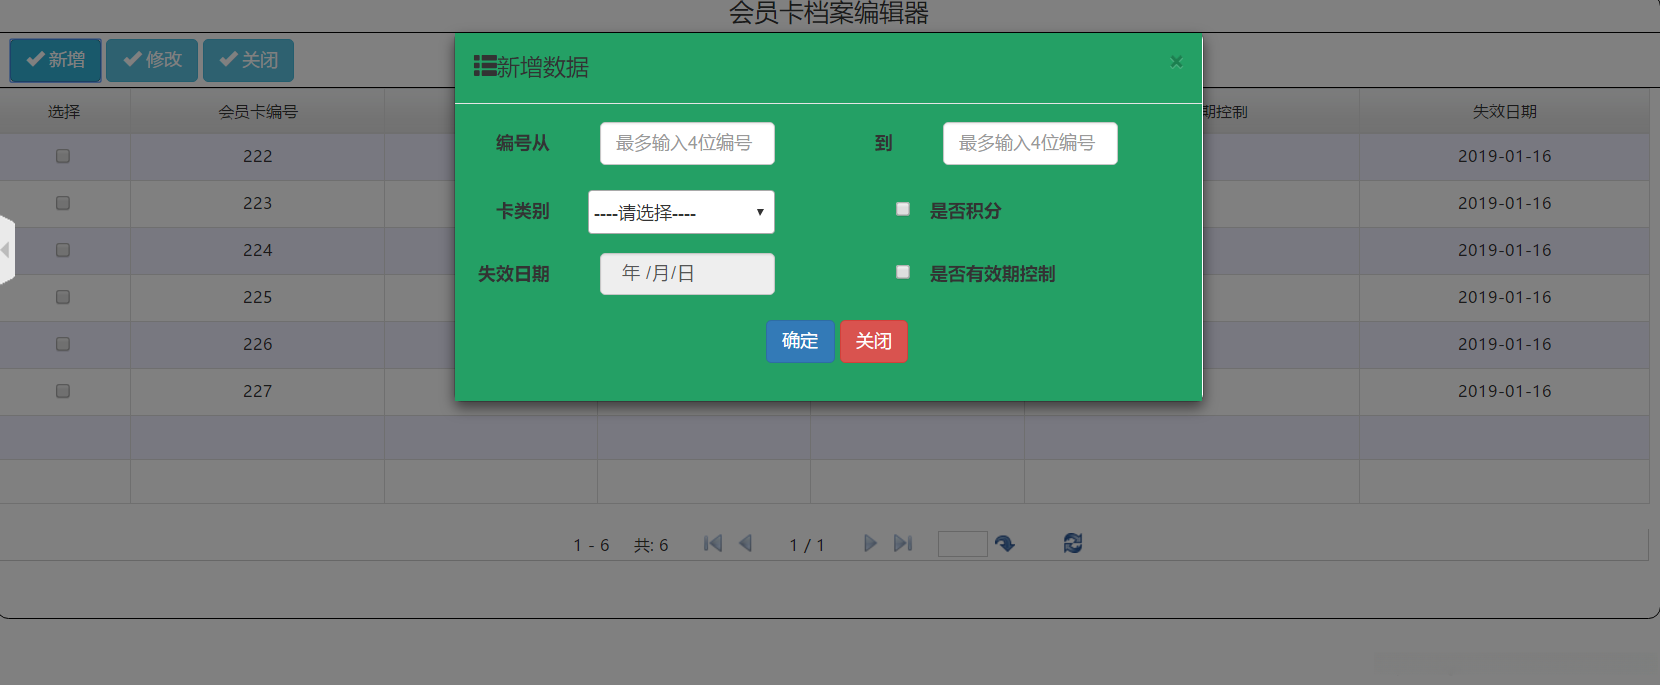
Task: Focus the 编号从 start number input
Action: 687,143
